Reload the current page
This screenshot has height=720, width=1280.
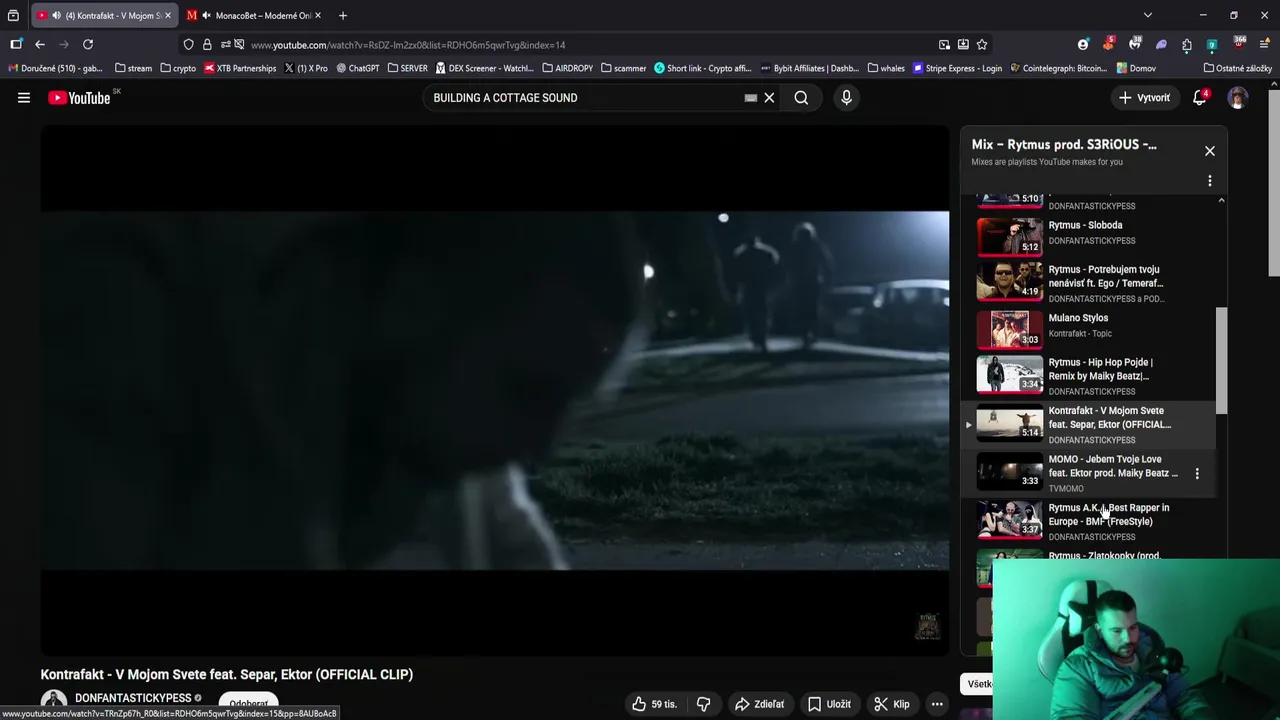pos(88,44)
